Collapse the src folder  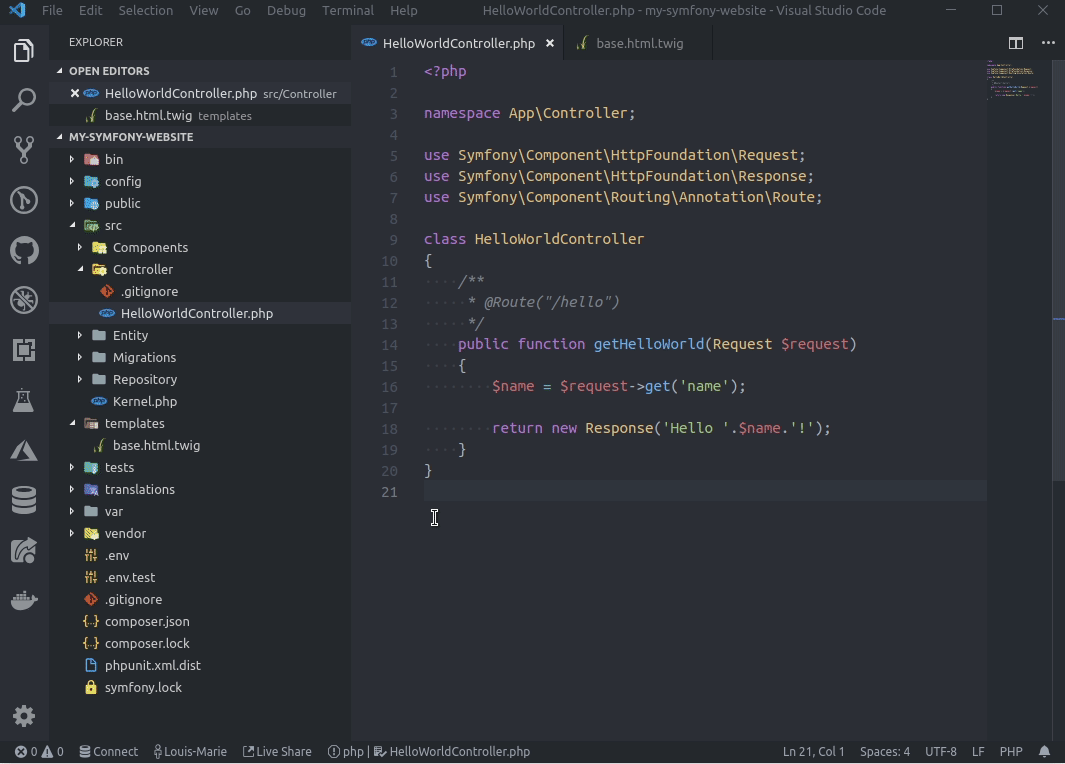pyautogui.click(x=71, y=225)
